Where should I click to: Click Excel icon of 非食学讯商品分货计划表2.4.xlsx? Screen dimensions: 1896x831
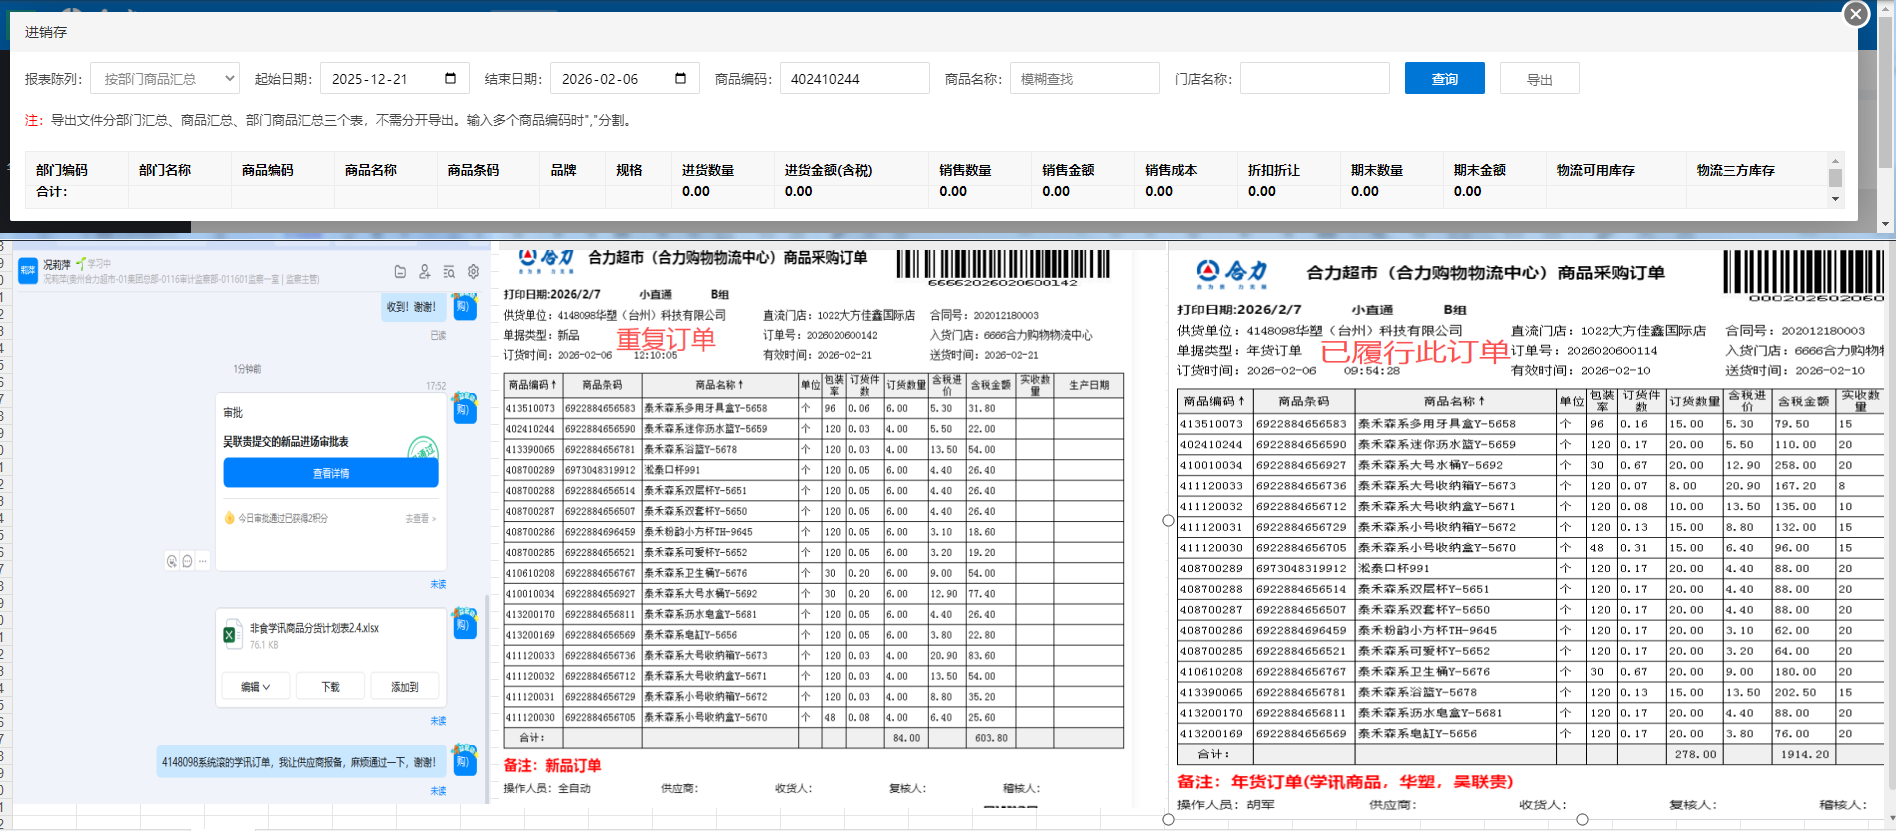coord(232,634)
